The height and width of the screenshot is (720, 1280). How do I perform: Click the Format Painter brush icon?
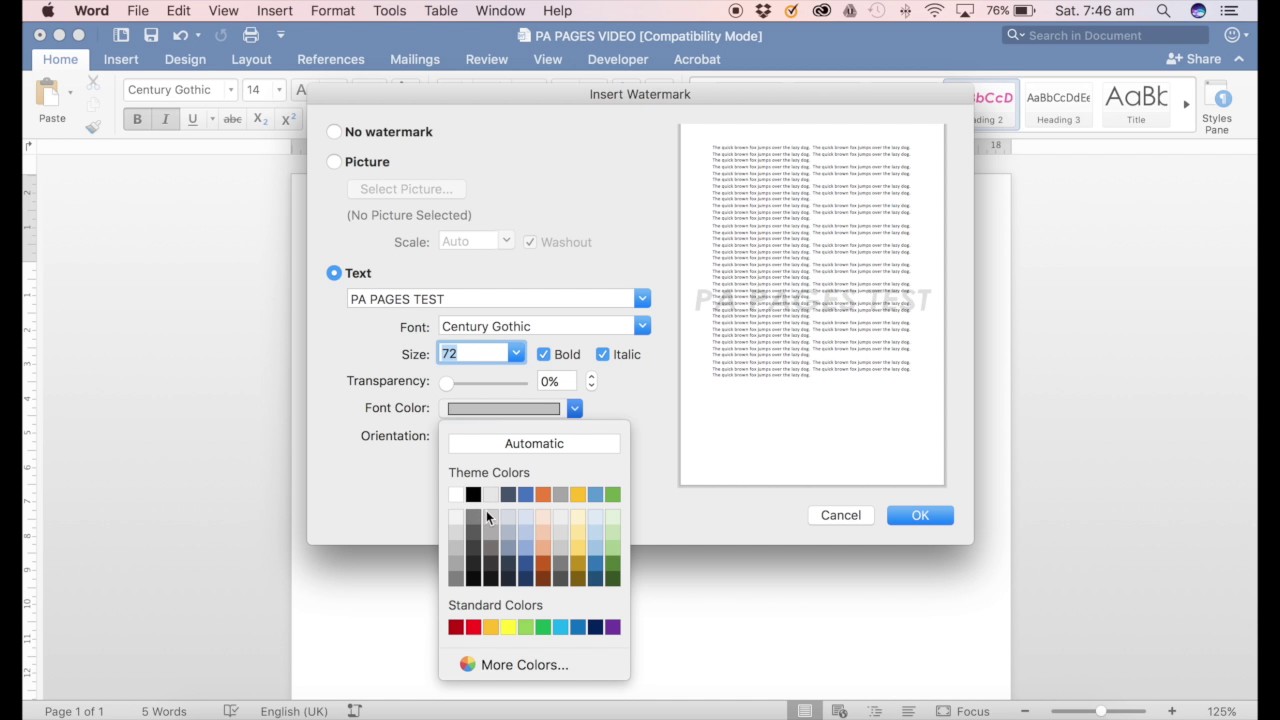(x=93, y=127)
